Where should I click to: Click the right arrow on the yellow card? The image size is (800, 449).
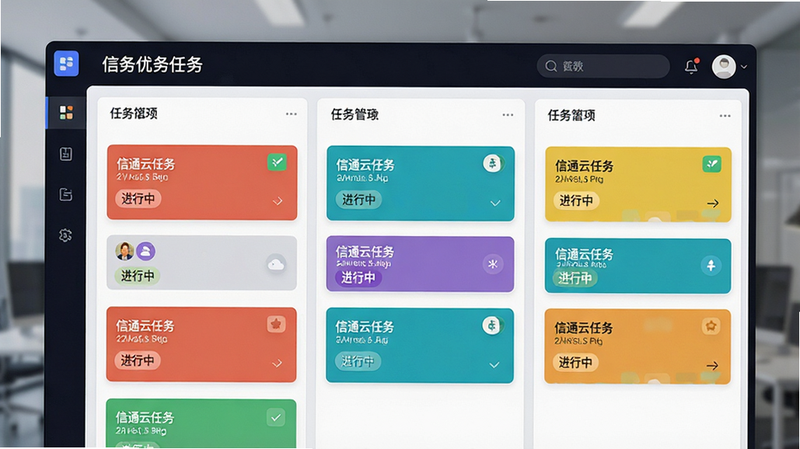pyautogui.click(x=713, y=203)
